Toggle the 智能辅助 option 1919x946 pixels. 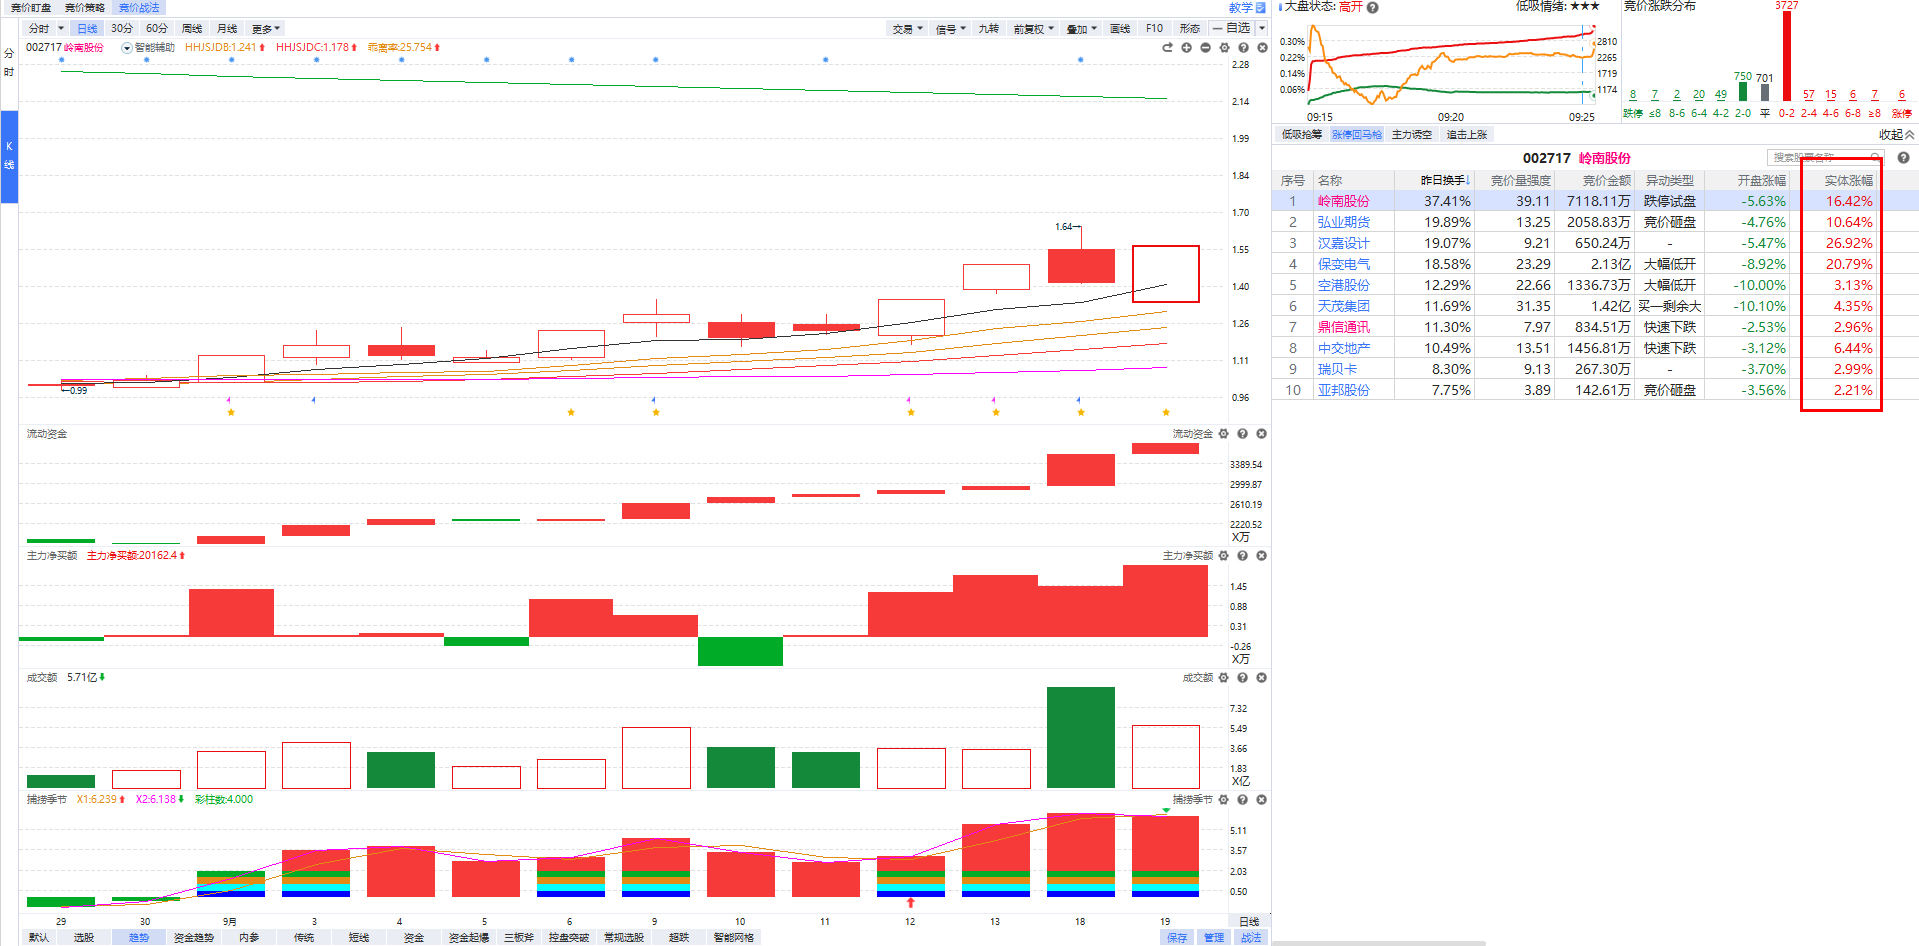148,48
